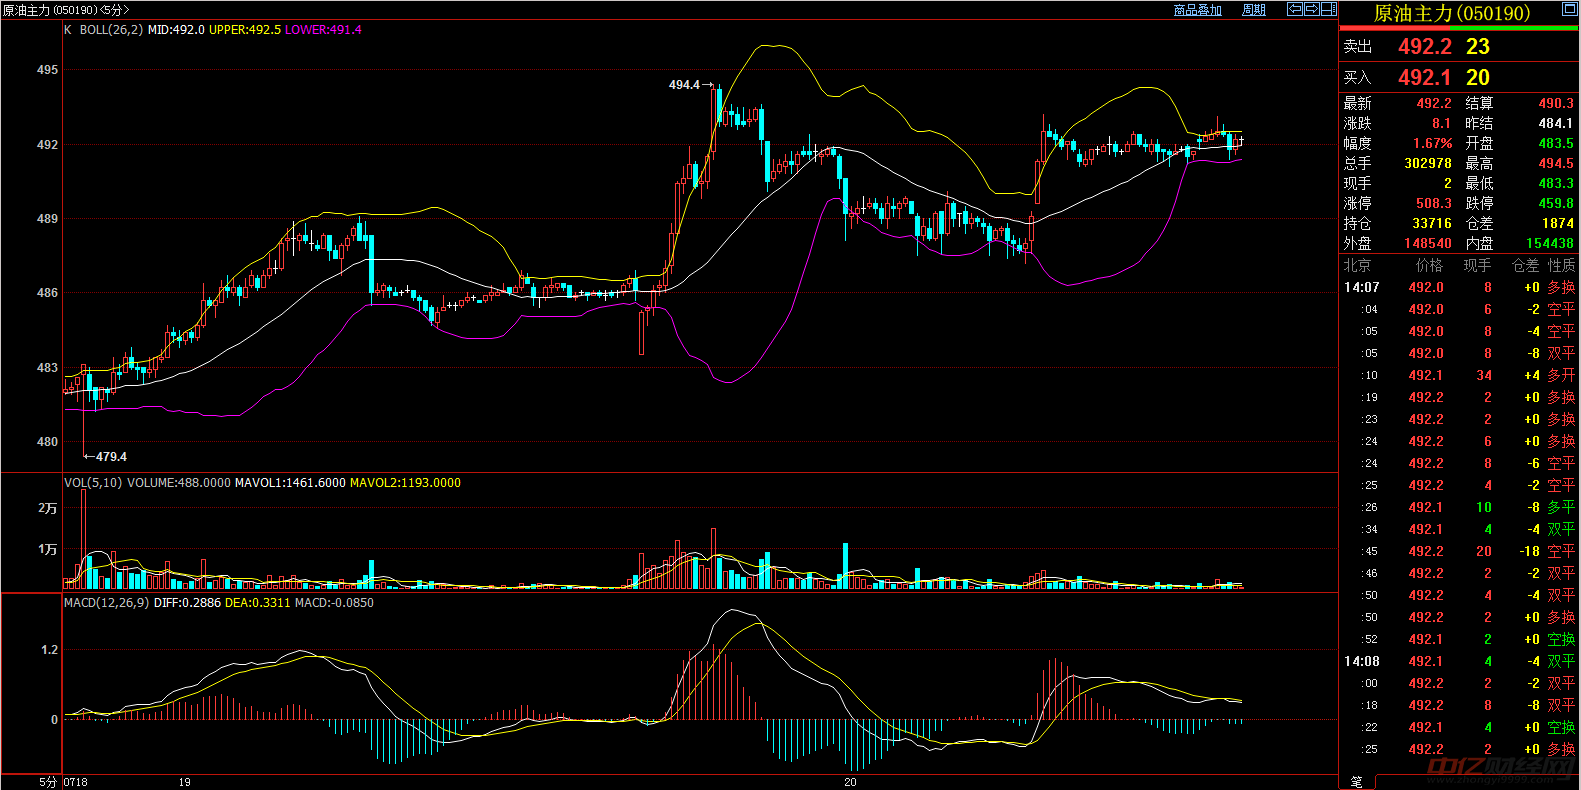Toggle the split-panel layout icon
This screenshot has width=1581, height=790.
pos(1328,9)
